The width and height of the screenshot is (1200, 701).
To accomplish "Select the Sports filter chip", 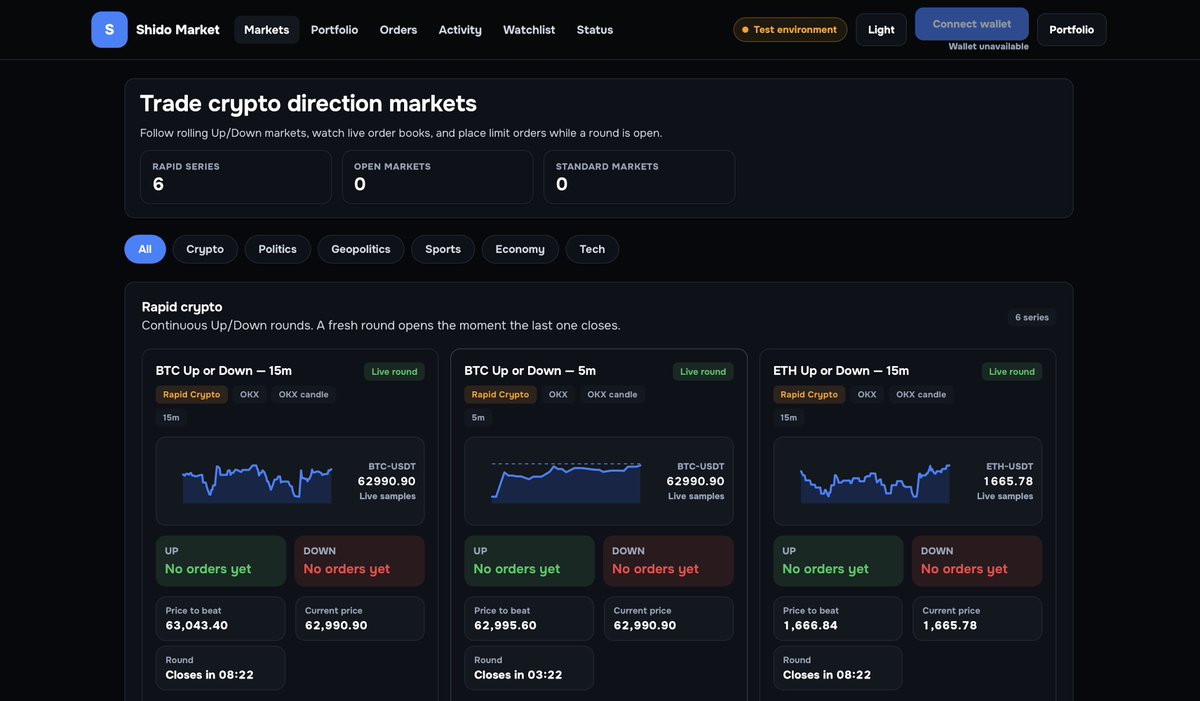I will [x=443, y=249].
